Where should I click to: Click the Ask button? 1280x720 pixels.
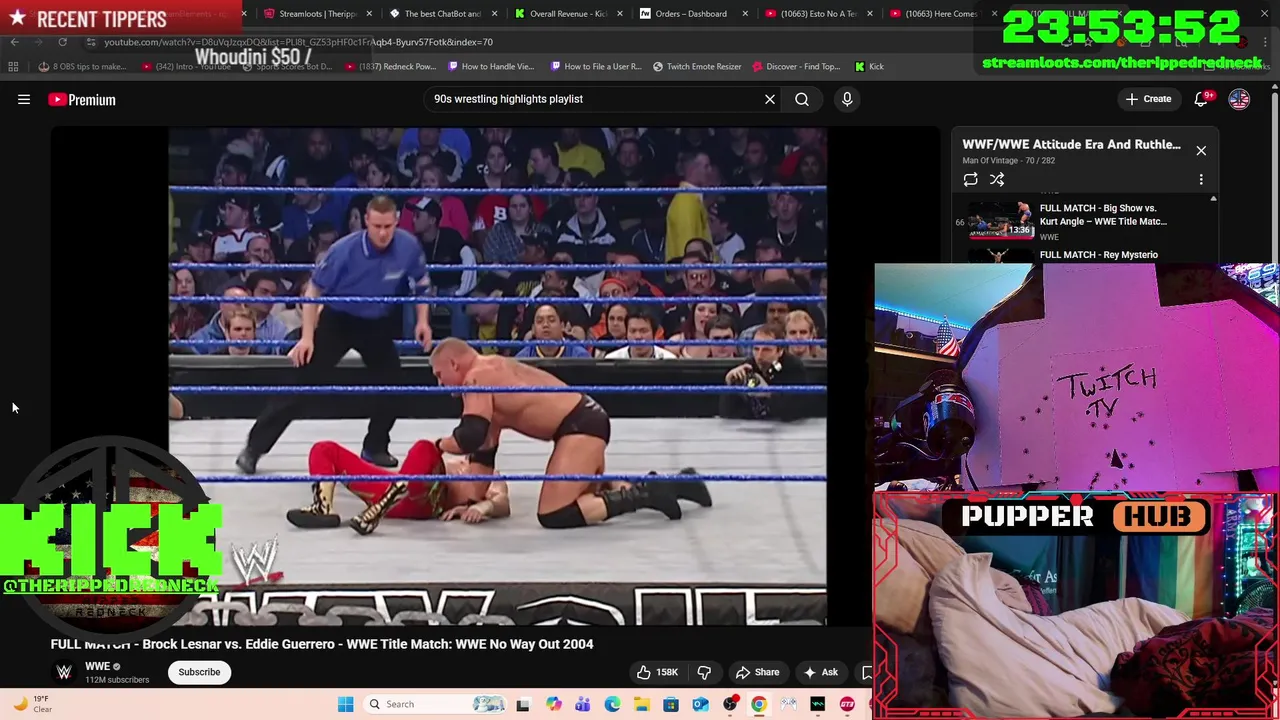click(820, 672)
